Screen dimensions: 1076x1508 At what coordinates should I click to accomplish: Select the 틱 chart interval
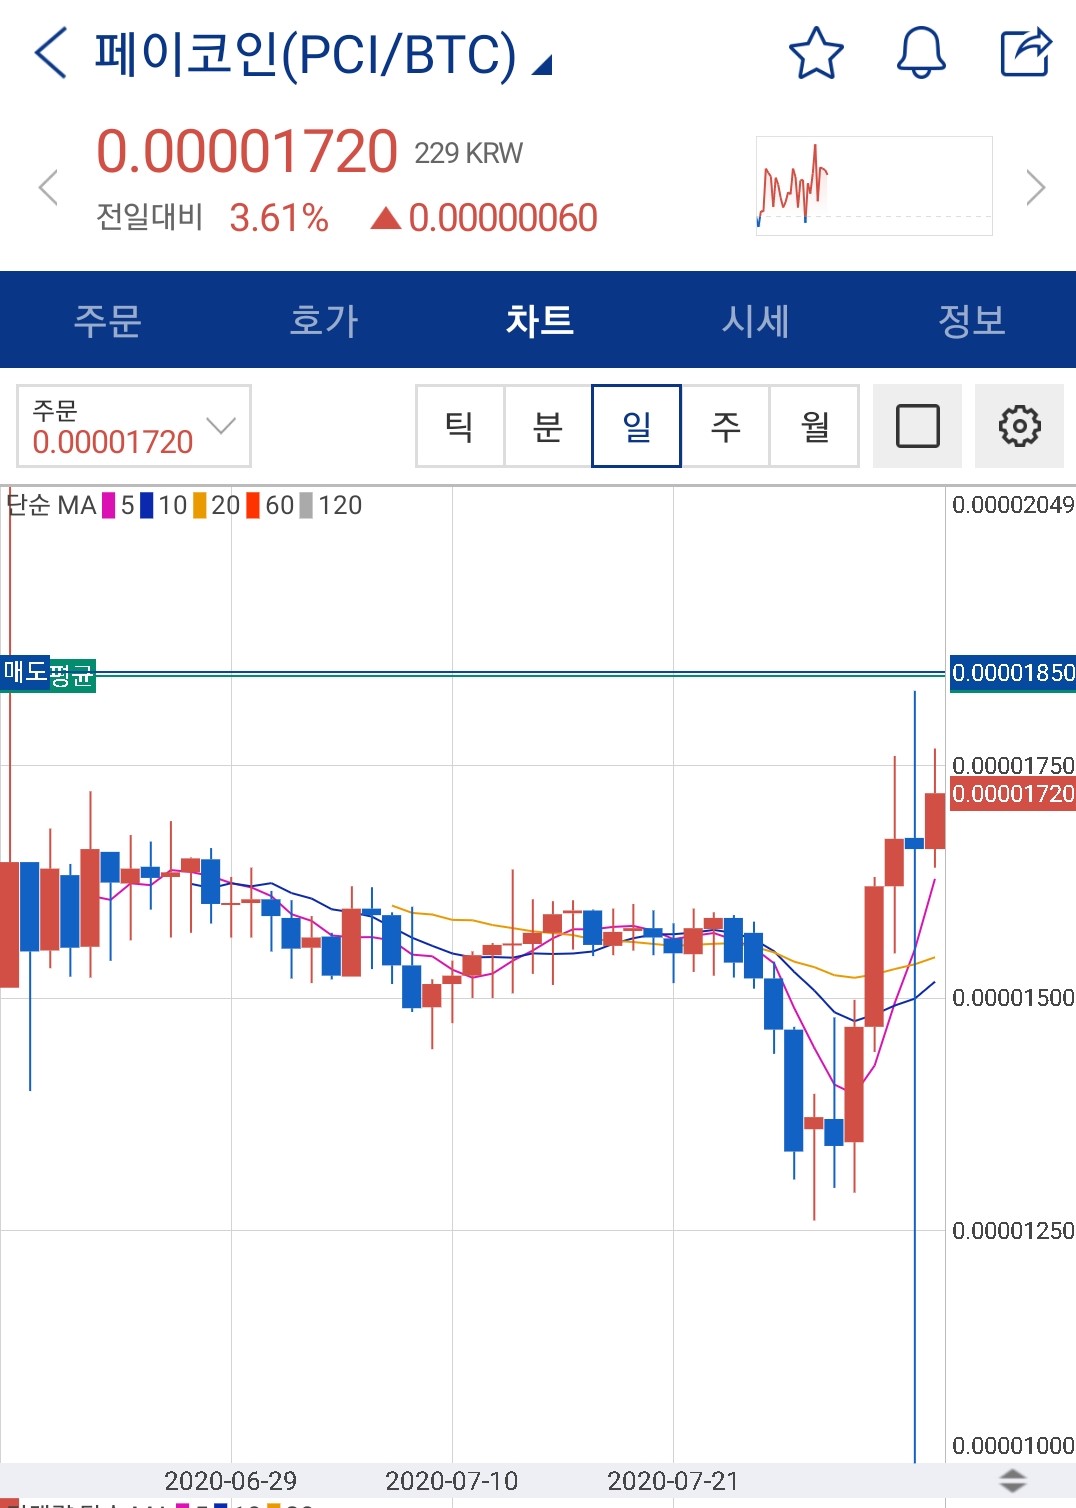coord(460,426)
